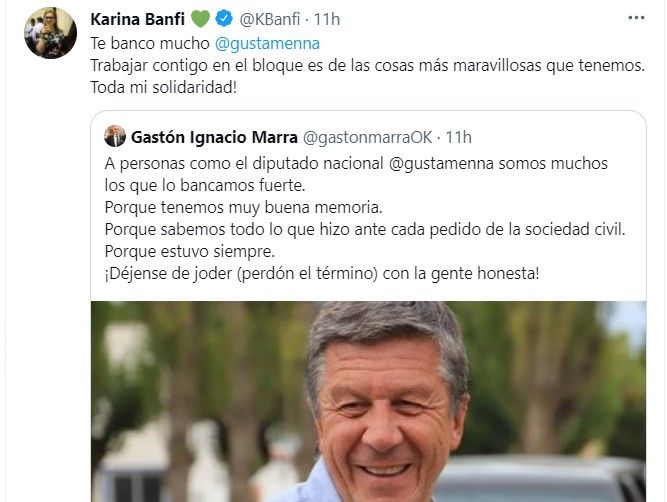
Task: Open the smiling man photo in quoted tweet
Action: [368, 401]
